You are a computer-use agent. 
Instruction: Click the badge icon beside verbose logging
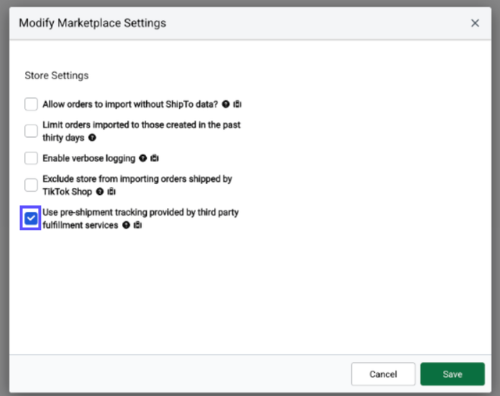coord(154,158)
